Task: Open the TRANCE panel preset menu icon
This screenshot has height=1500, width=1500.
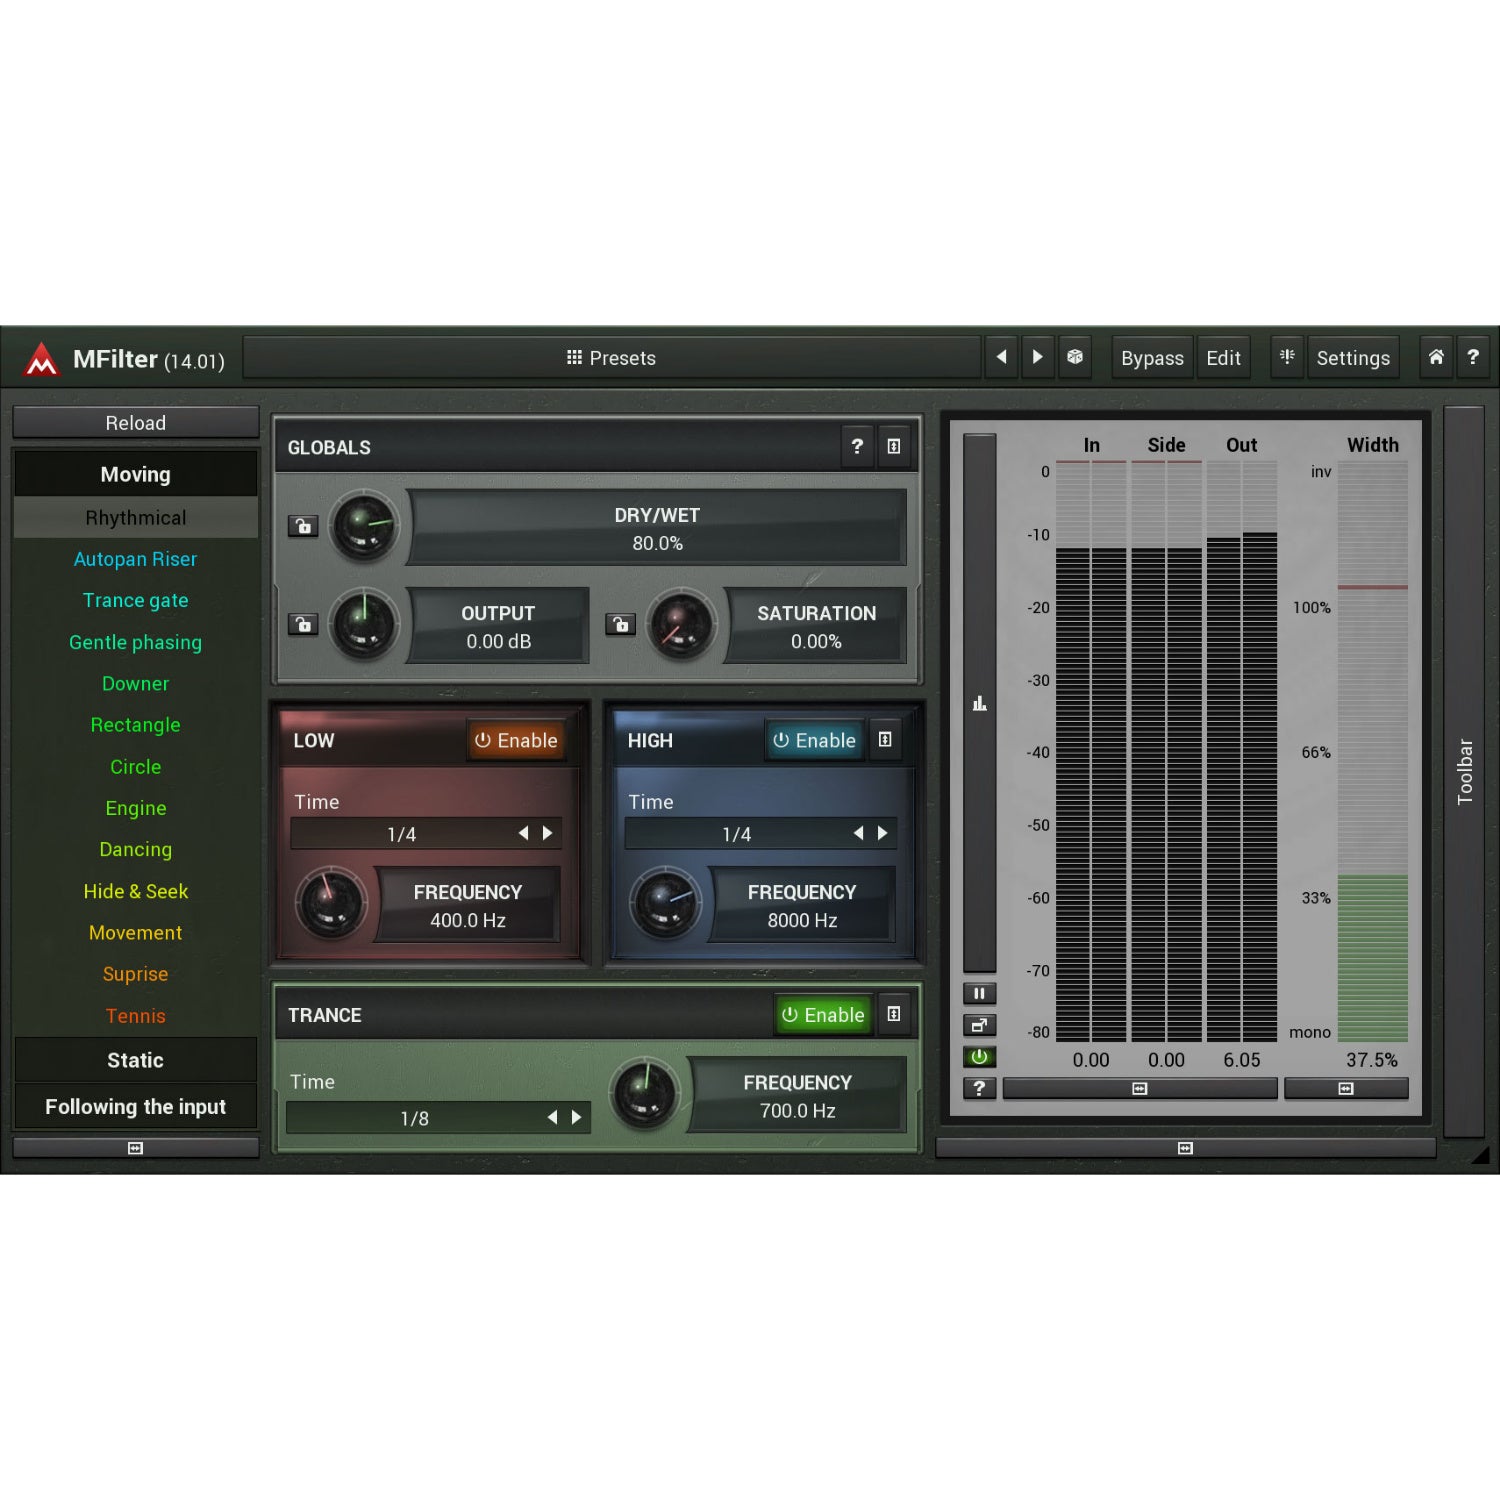Action: (894, 1014)
